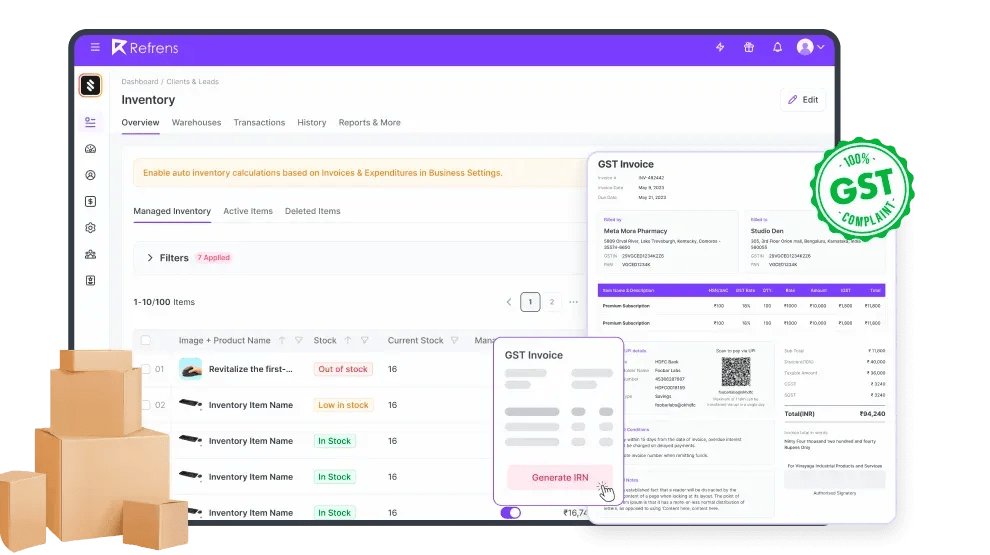Open the contacts person sidebar icon
This screenshot has height=555, width=990.
click(x=90, y=176)
